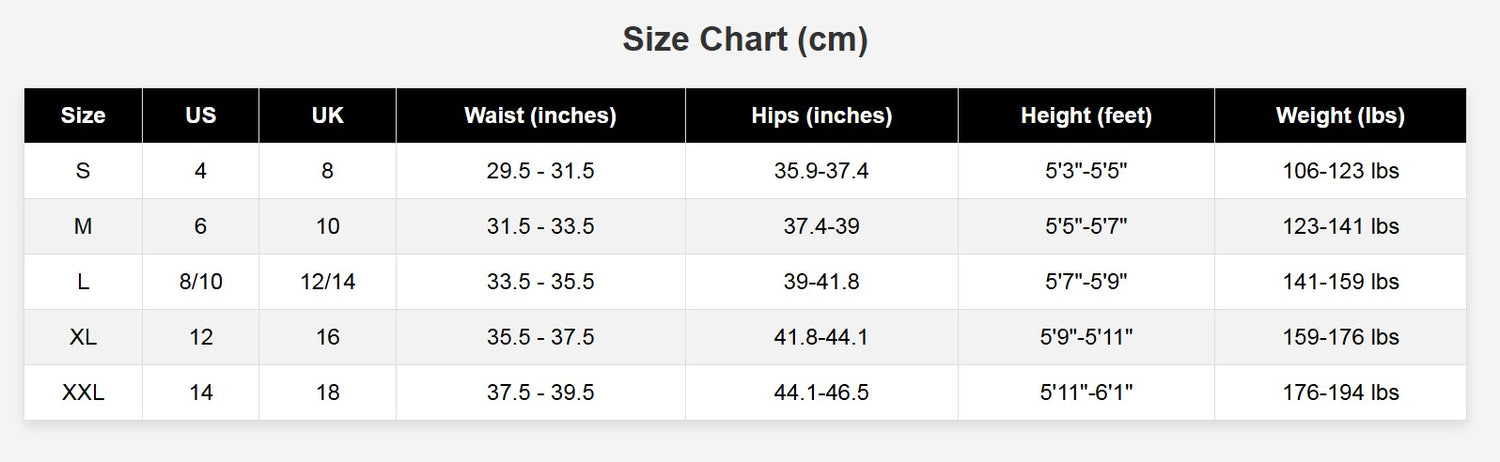Image resolution: width=1500 pixels, height=462 pixels.
Task: Select waist value 37.5 - 39.5
Action: point(540,393)
